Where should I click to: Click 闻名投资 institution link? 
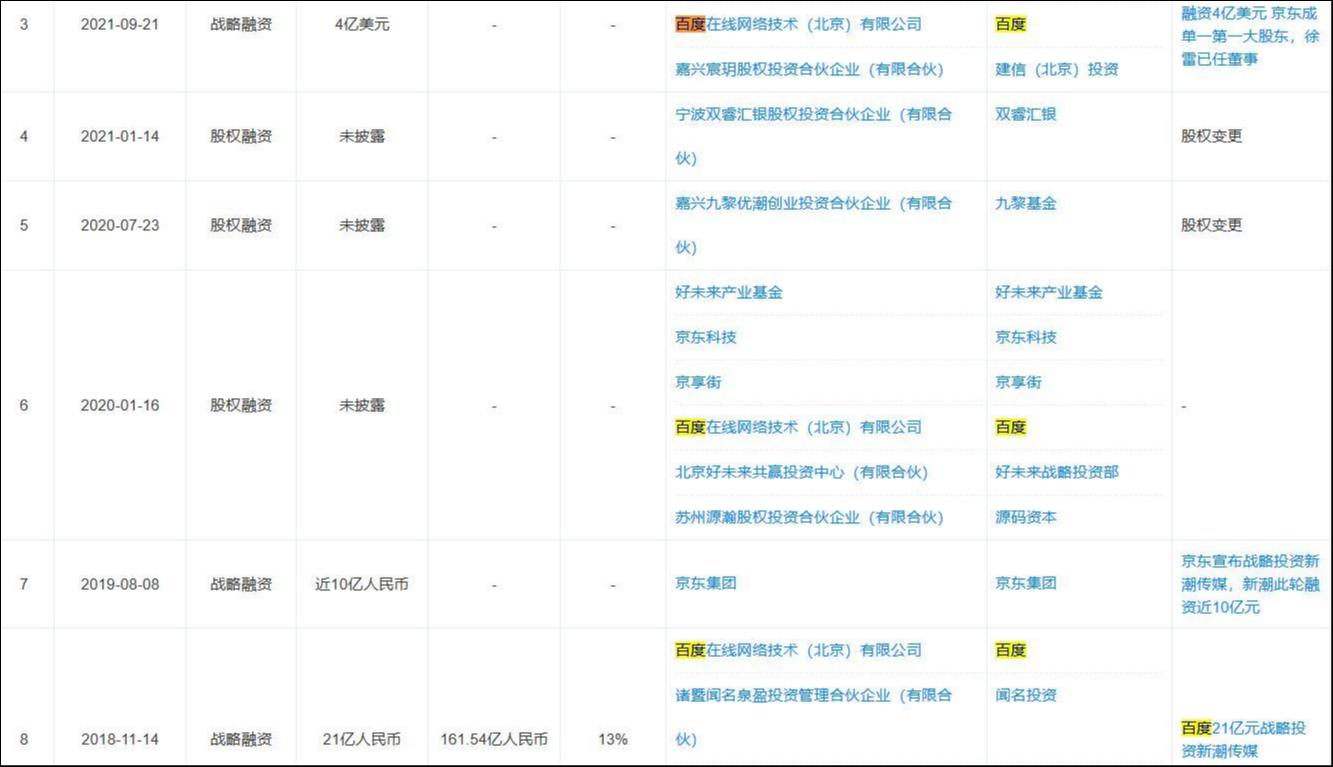click(x=1025, y=695)
